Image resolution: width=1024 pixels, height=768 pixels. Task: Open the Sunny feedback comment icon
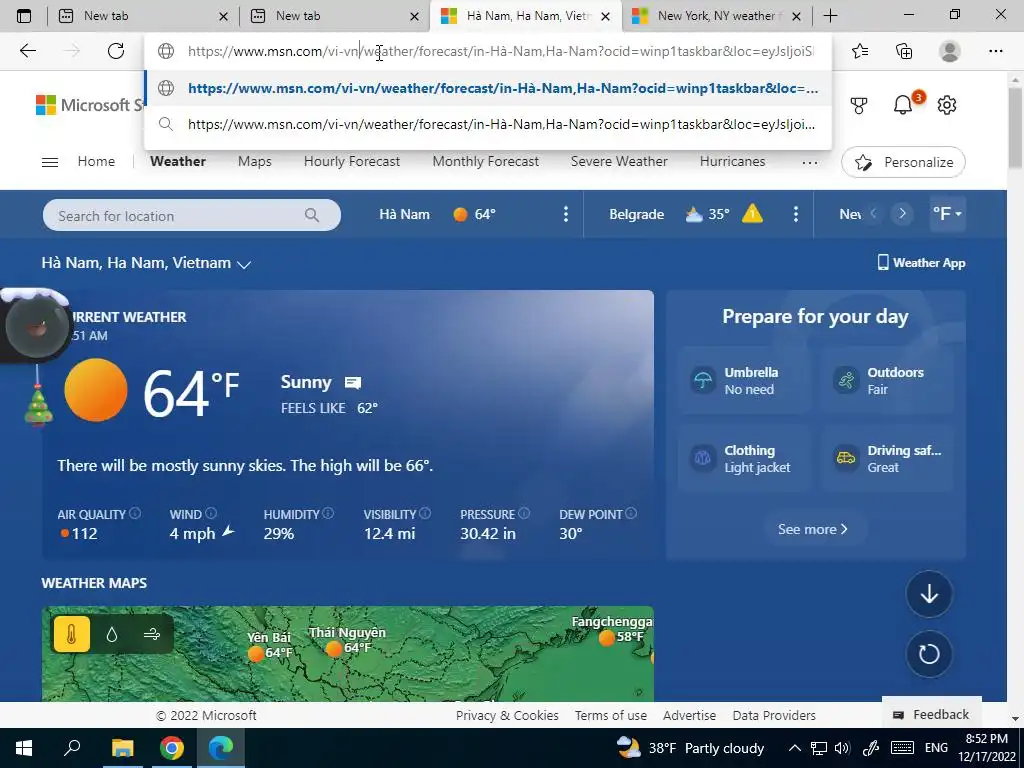coord(353,383)
